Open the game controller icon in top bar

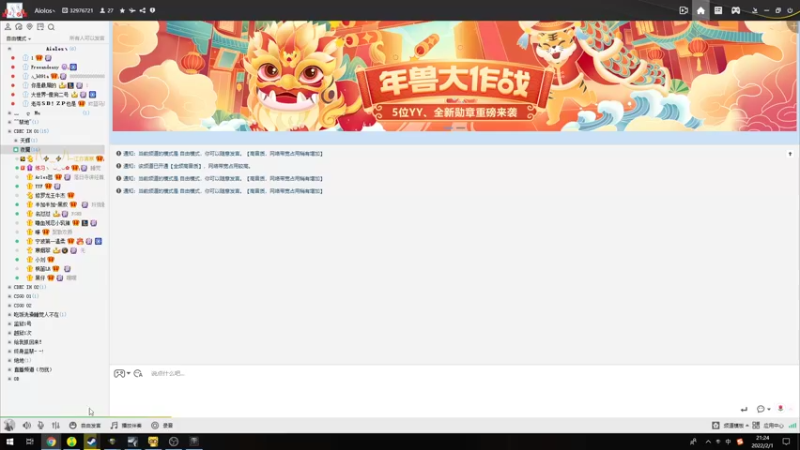coord(735,11)
